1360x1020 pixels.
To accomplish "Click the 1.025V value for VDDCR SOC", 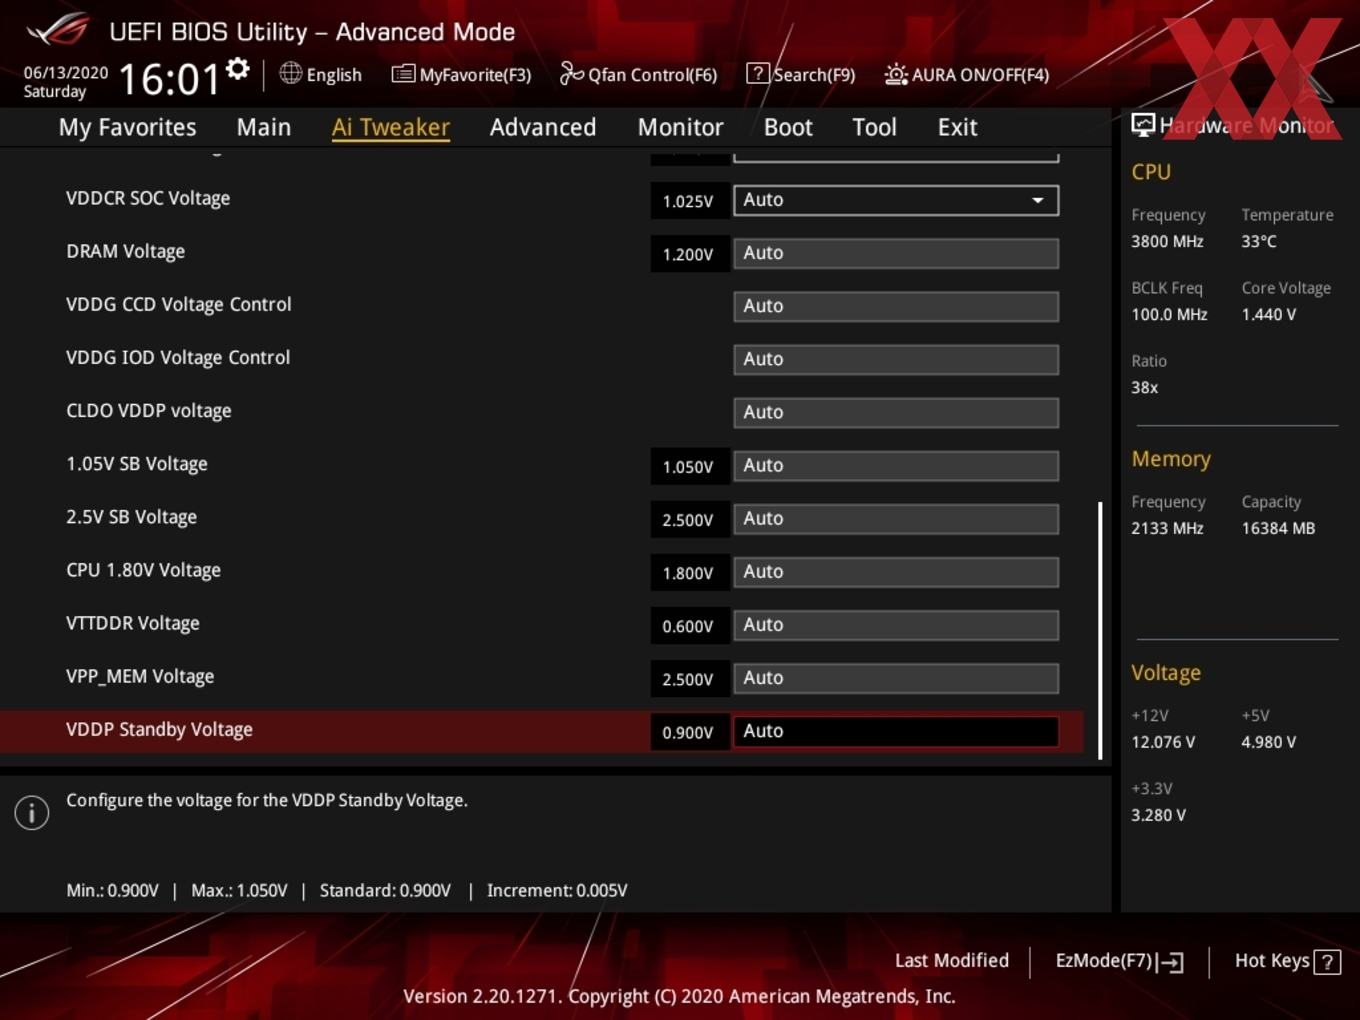I will (688, 201).
